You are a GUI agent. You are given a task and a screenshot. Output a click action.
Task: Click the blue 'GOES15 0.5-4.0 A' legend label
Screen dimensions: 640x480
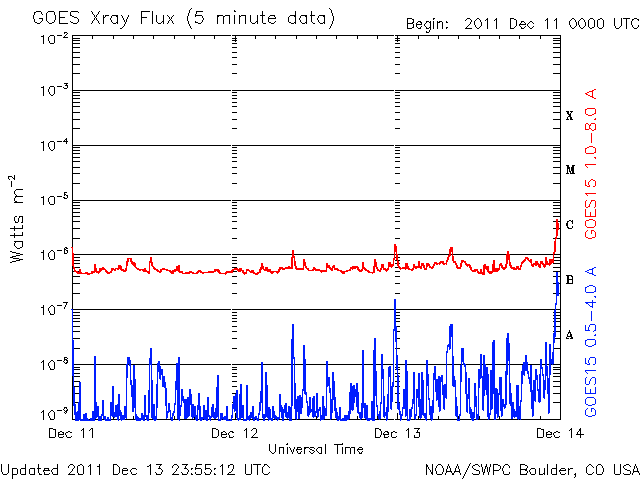(591, 342)
